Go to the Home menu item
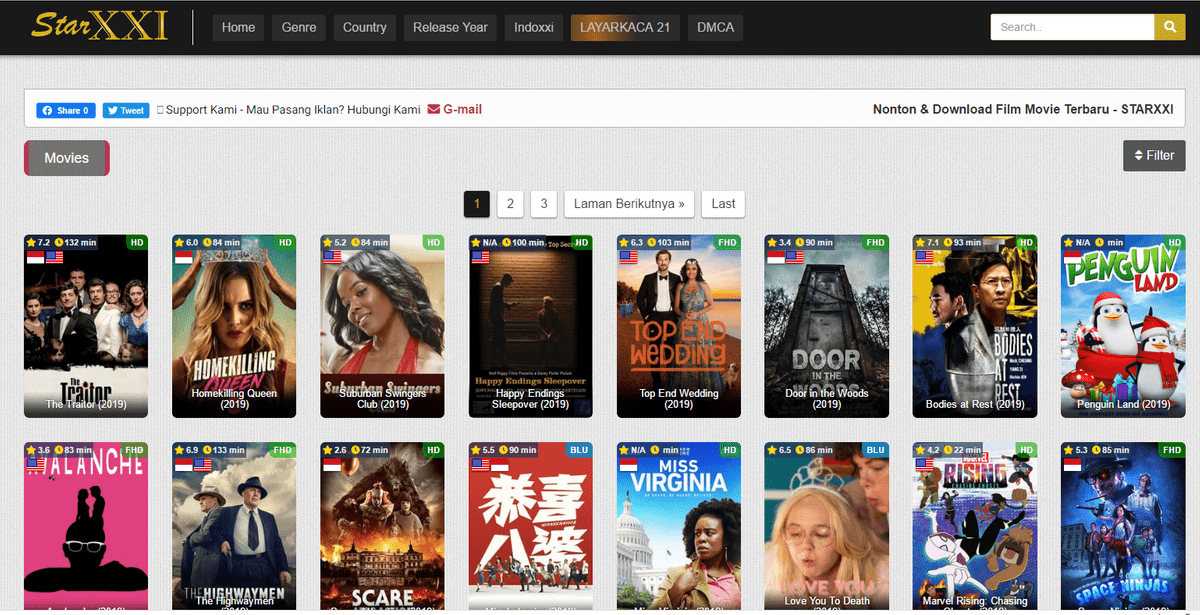The width and height of the screenshot is (1200, 615). (238, 27)
